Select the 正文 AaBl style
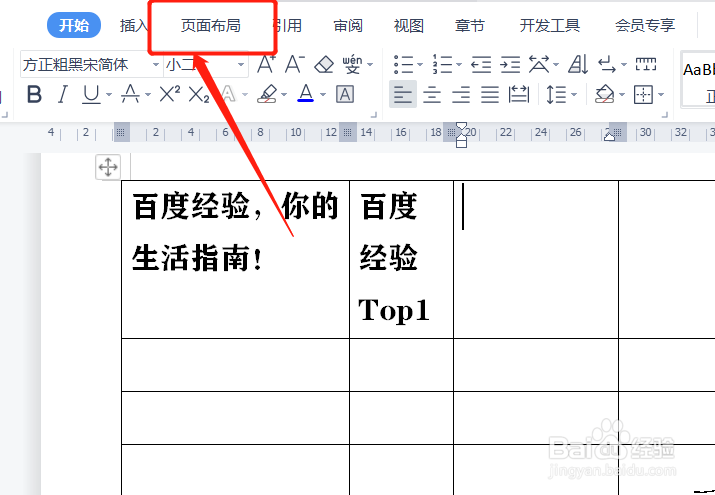Image resolution: width=715 pixels, height=495 pixels. 698,80
